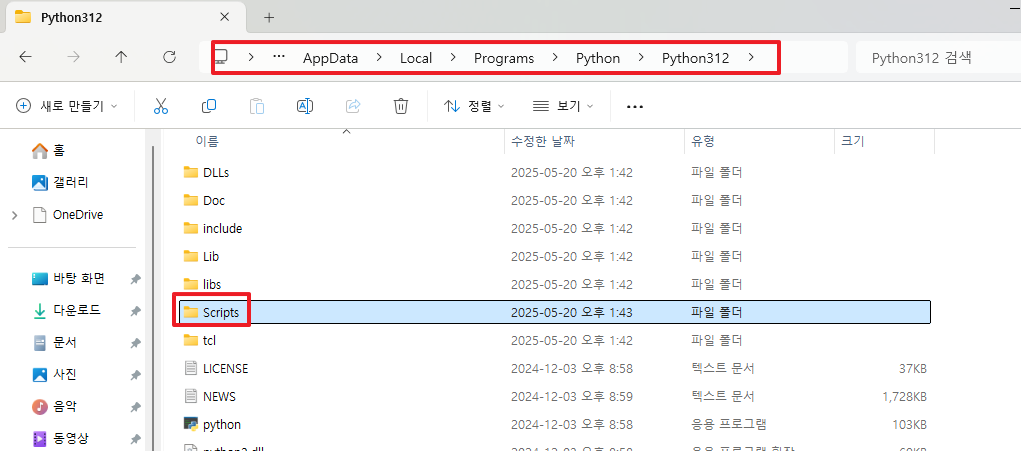Select the DLLs folder icon
Image resolution: width=1021 pixels, height=451 pixels.
[190, 172]
